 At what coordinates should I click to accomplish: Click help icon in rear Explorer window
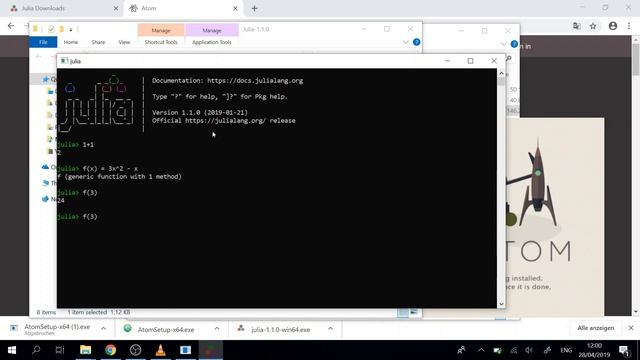[x=514, y=44]
